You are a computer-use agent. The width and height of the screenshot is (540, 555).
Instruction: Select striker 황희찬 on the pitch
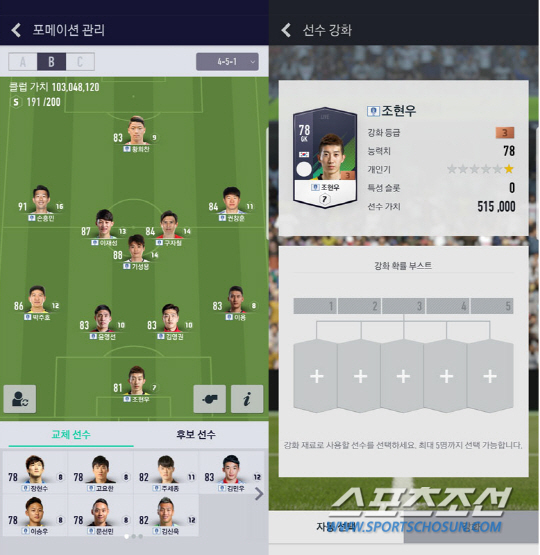136,135
